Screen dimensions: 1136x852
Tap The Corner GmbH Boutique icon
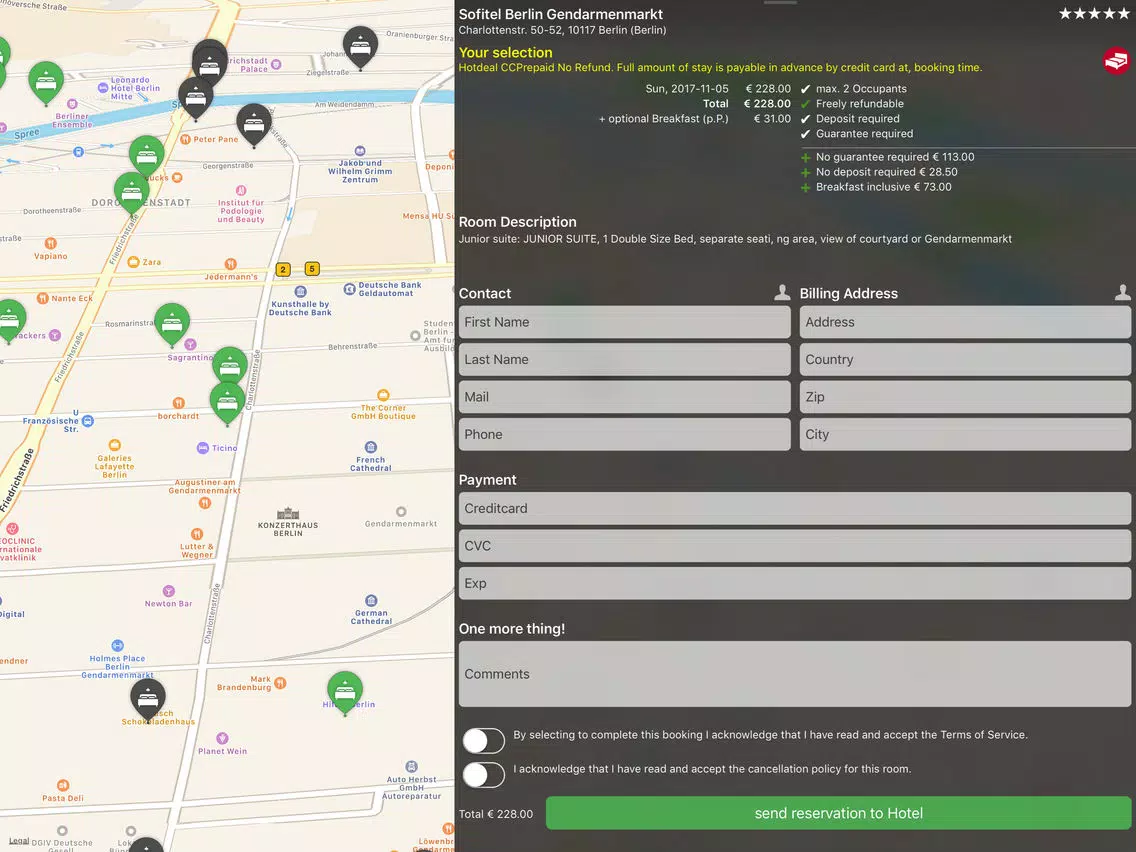coord(383,395)
